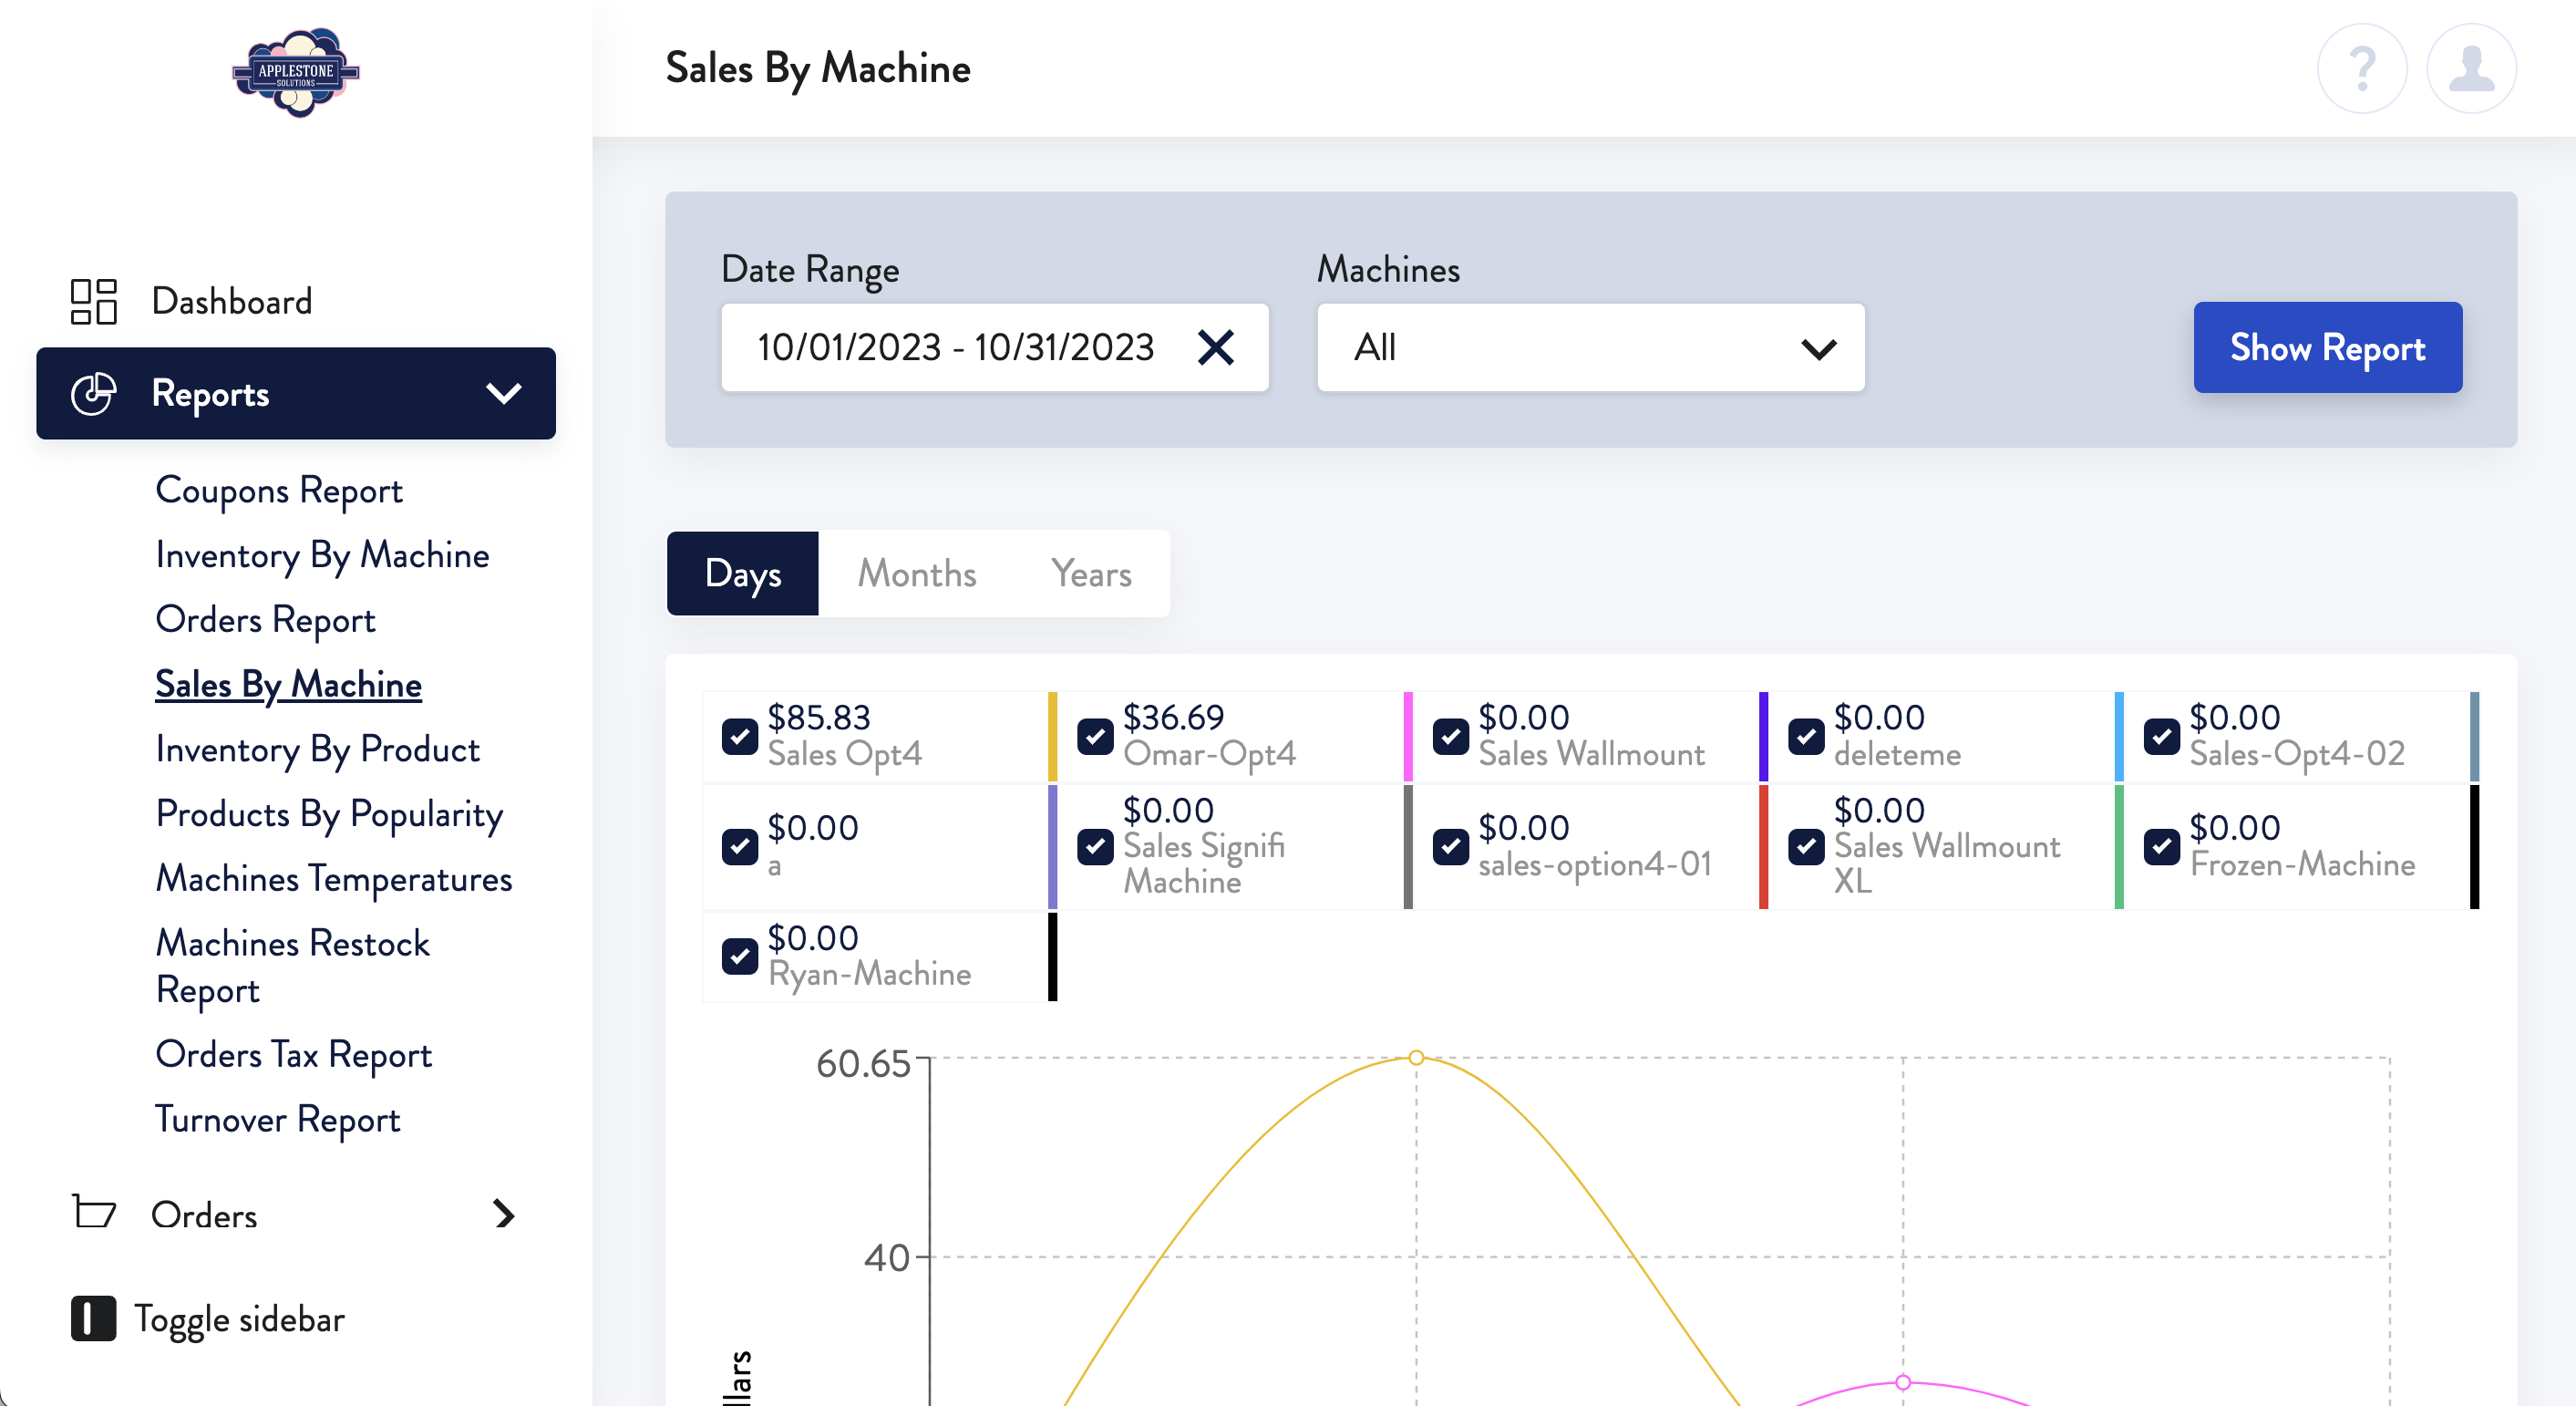2576x1406 pixels.
Task: Uncheck the Sales Opt4 checkbox
Action: tap(740, 736)
